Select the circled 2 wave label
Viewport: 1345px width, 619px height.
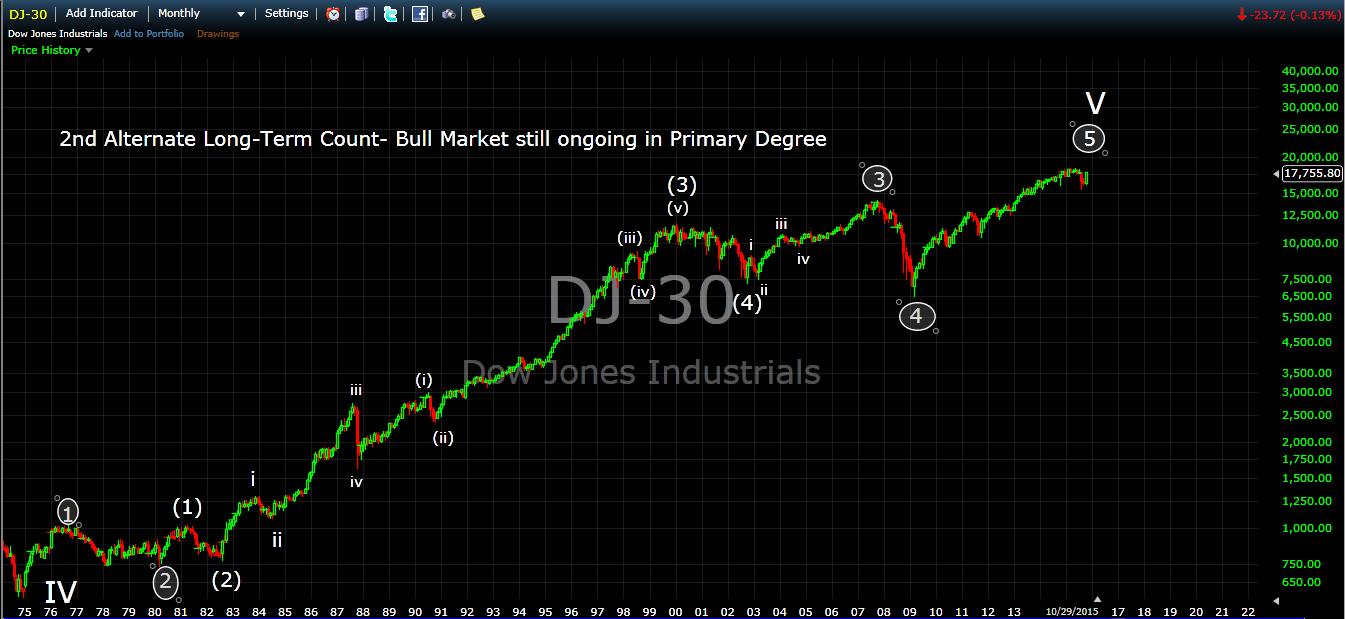(x=166, y=581)
